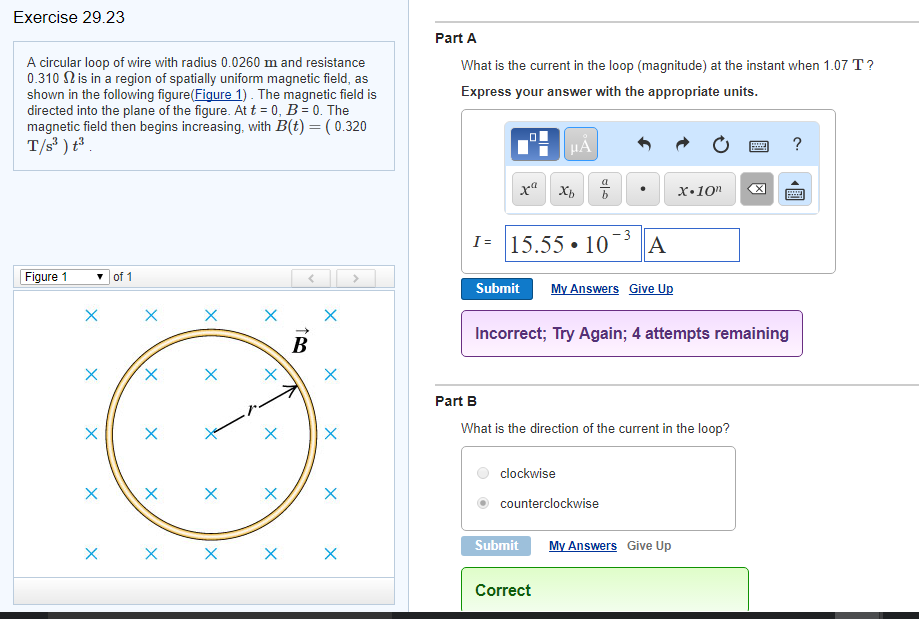Click the next figure chevron arrow
919x619 pixels.
[355, 277]
